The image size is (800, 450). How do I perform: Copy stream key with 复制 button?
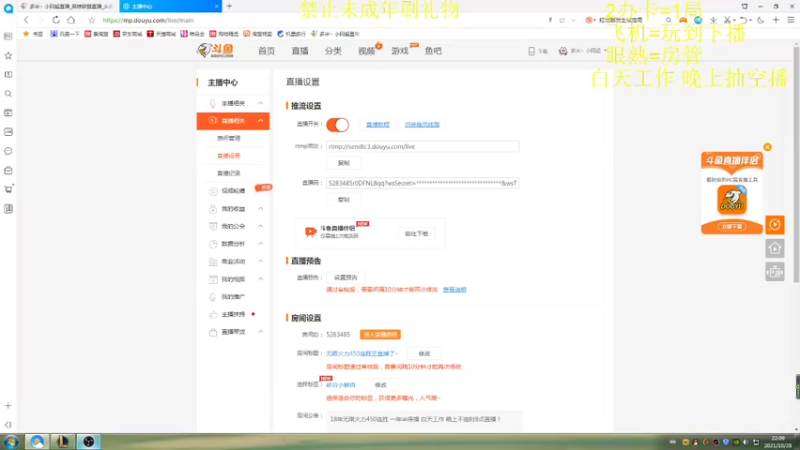point(343,199)
